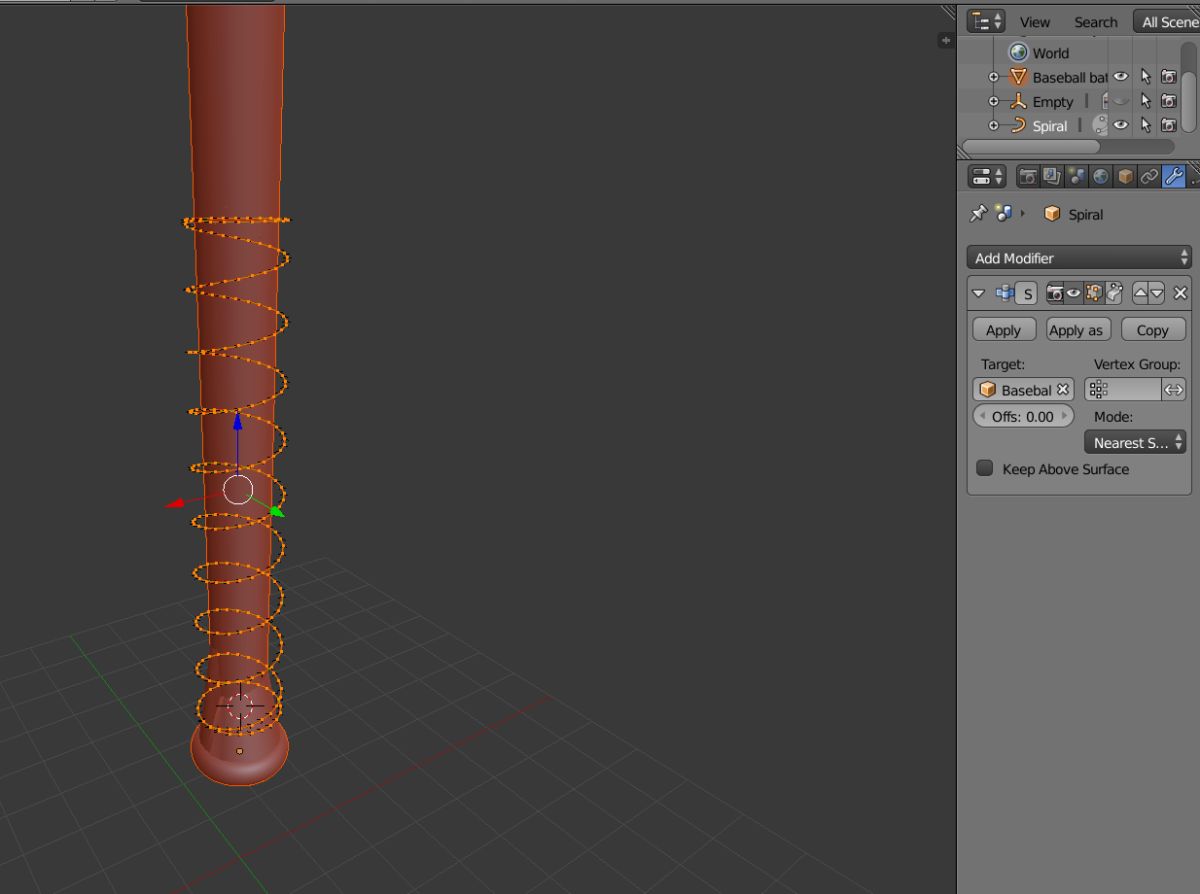Viewport: 1200px width, 894px height.
Task: Open the All Scenes display mode dropdown
Action: (1167, 21)
